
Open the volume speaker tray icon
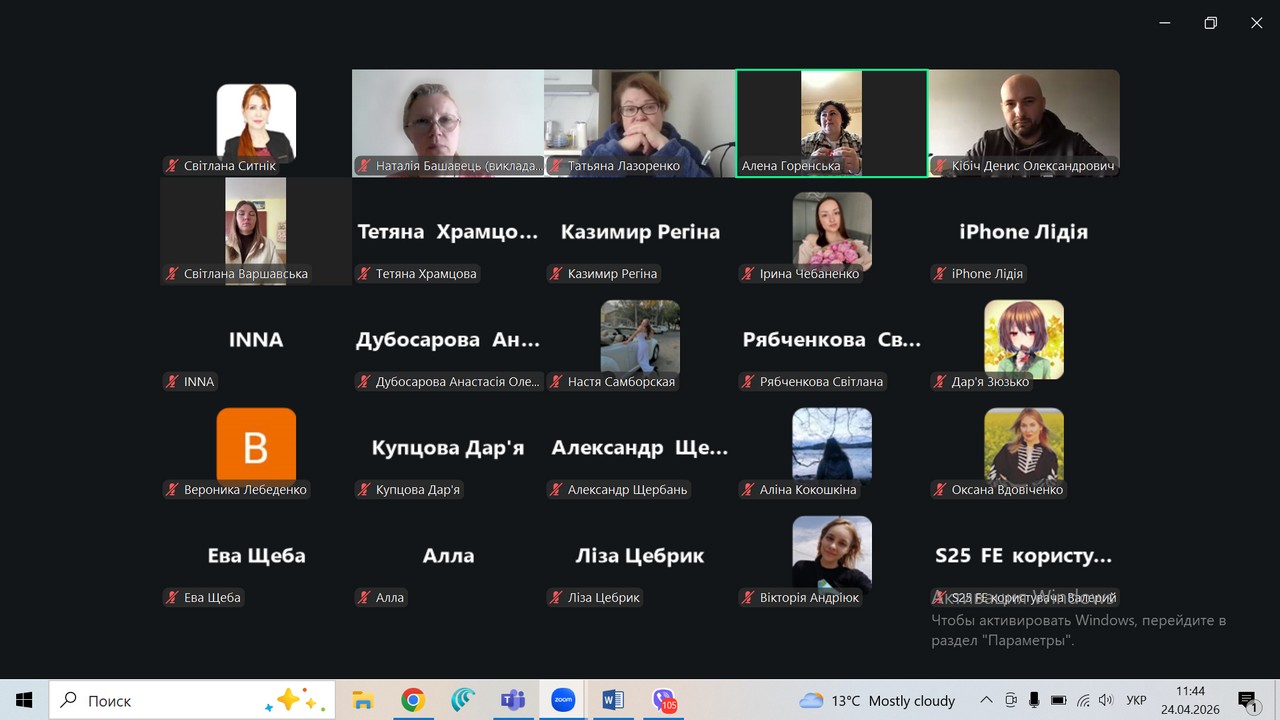pyautogui.click(x=1105, y=700)
